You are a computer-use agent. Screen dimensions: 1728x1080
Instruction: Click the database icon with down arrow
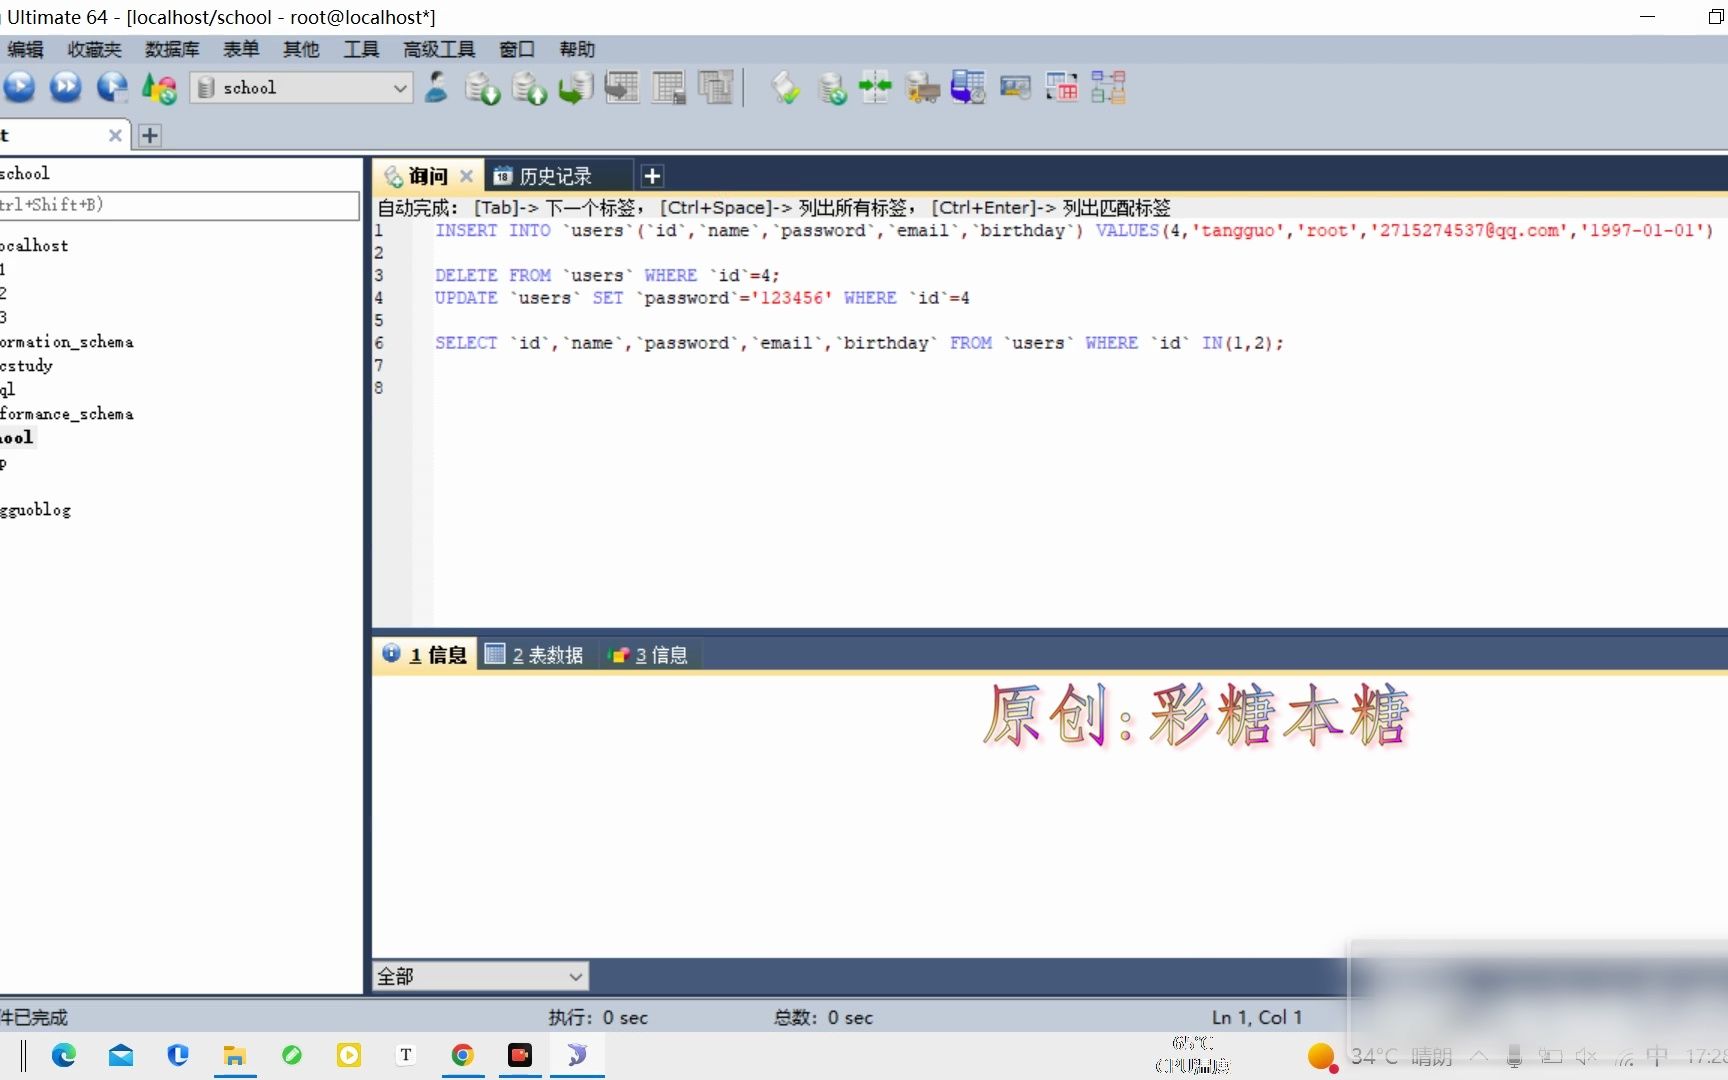pyautogui.click(x=482, y=88)
